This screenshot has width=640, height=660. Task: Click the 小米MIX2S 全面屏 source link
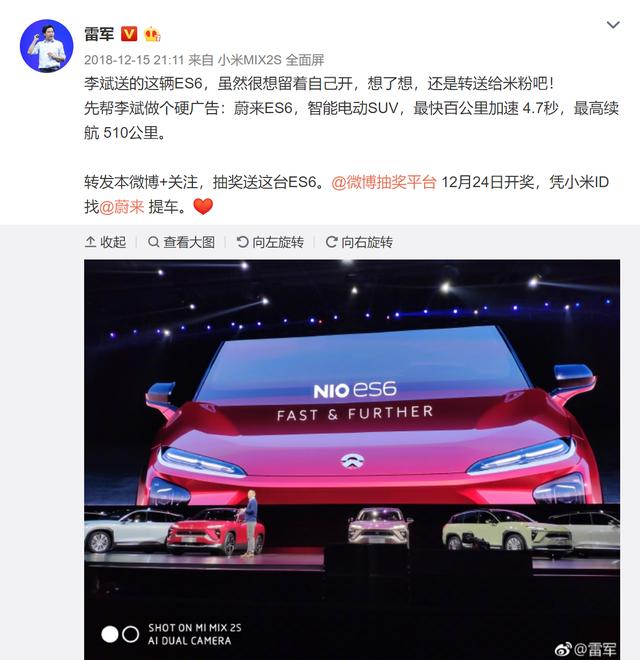(271, 60)
